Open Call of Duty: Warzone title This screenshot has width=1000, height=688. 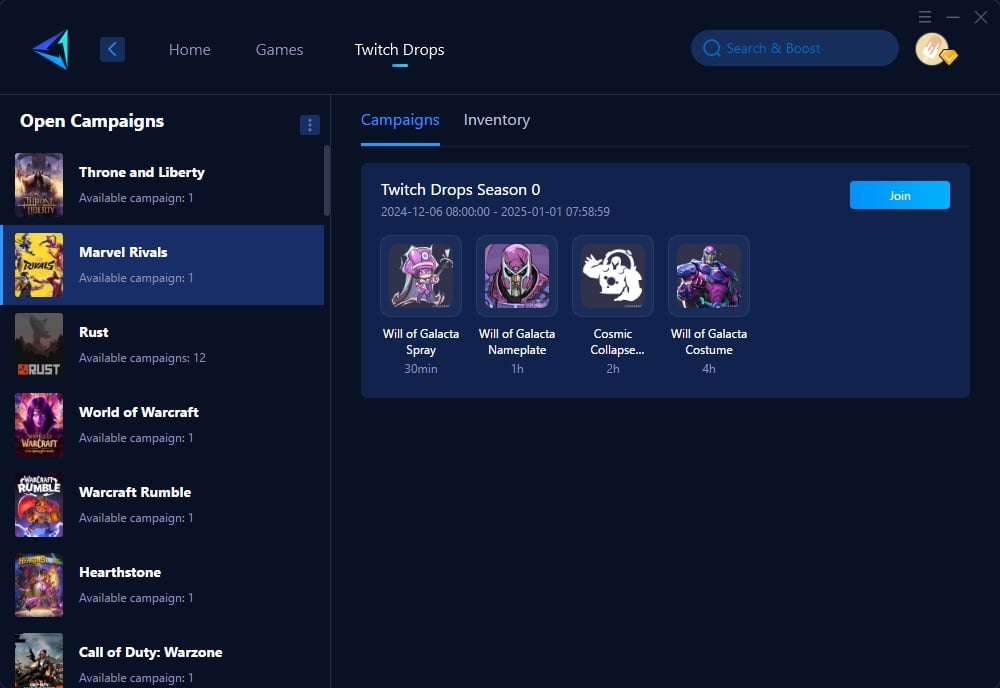[x=151, y=652]
